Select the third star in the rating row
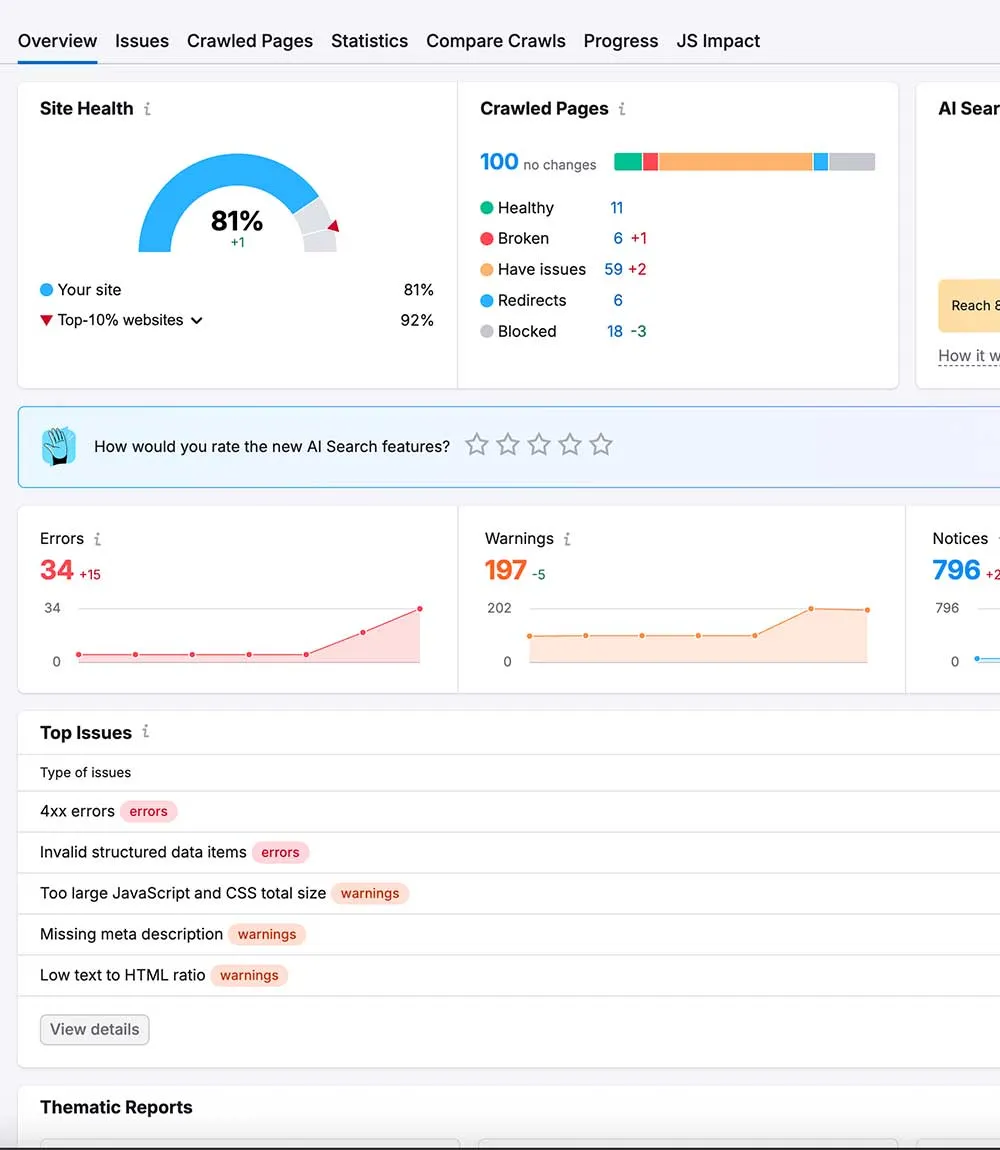This screenshot has height=1150, width=1000. pos(539,444)
